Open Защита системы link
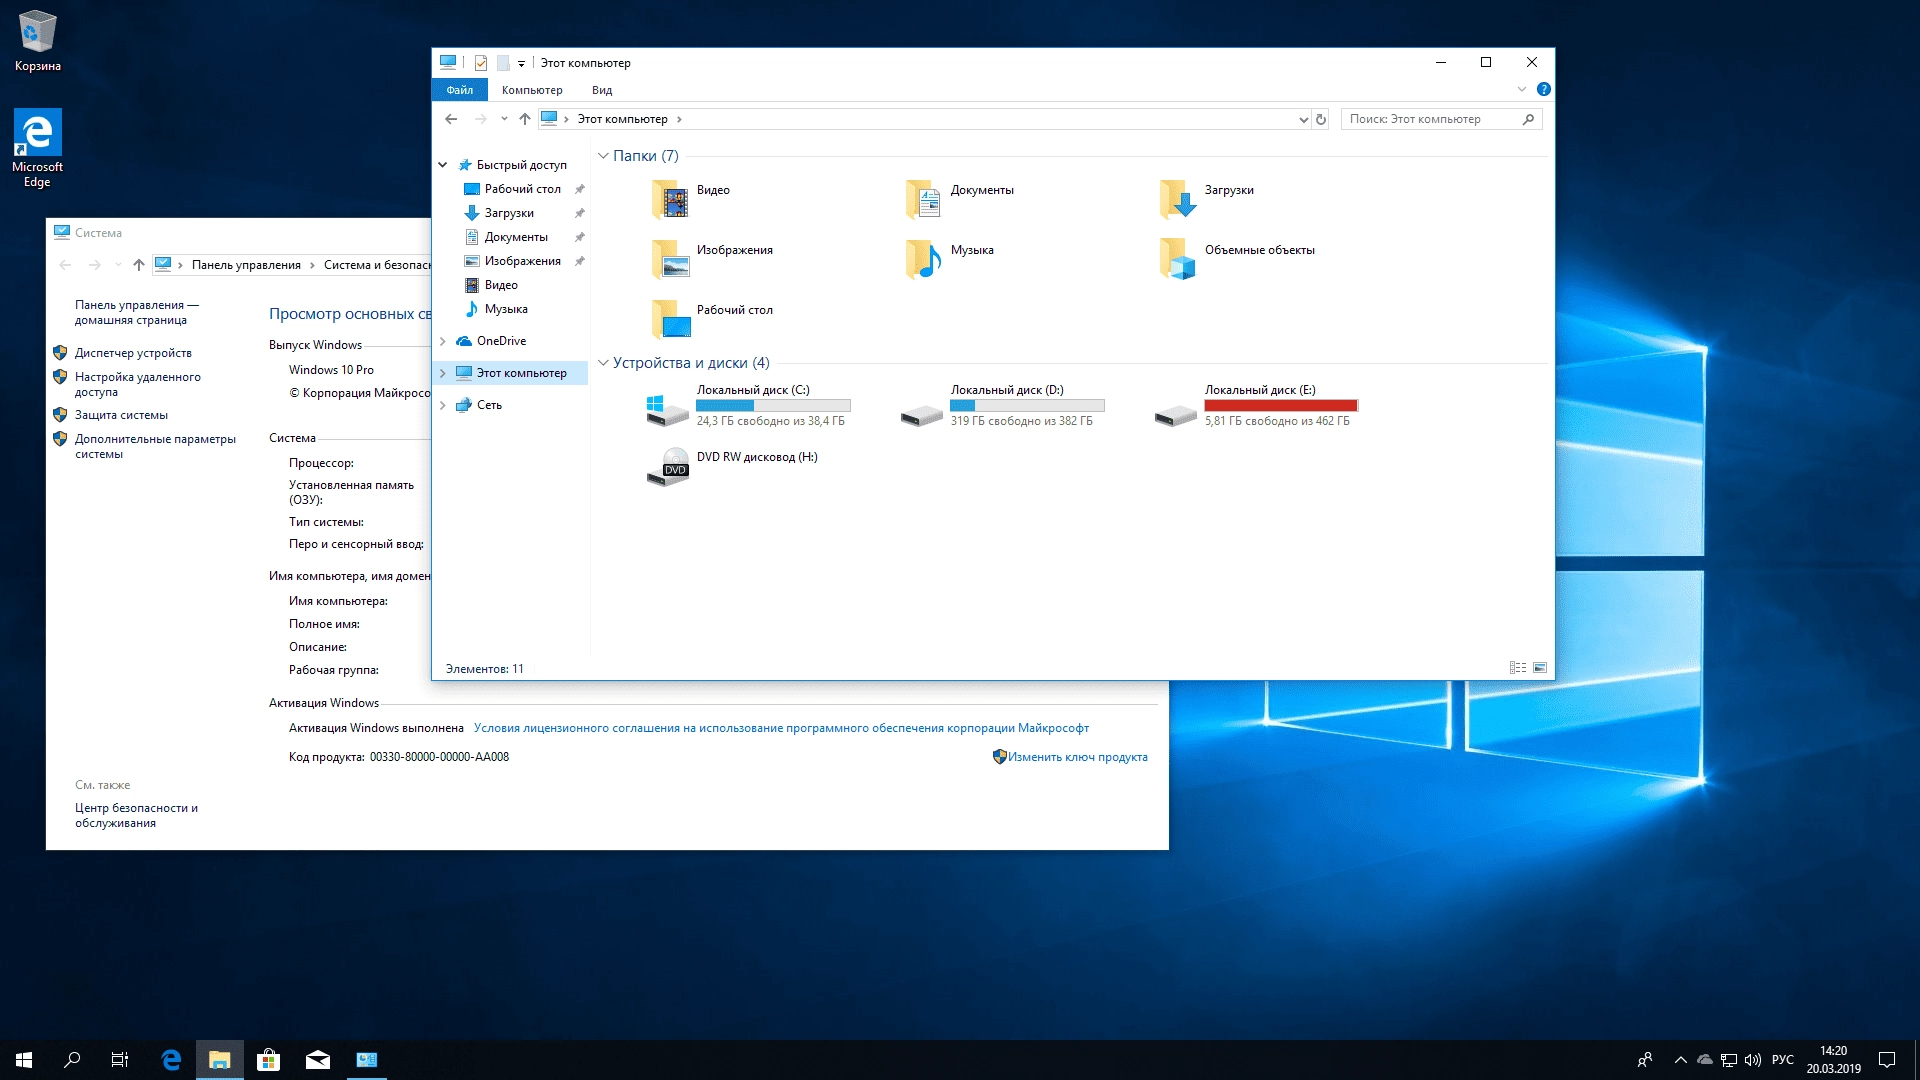 (x=121, y=415)
